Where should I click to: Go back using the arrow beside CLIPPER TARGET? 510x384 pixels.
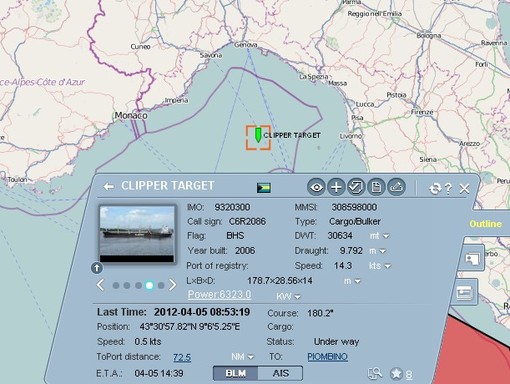tap(109, 187)
